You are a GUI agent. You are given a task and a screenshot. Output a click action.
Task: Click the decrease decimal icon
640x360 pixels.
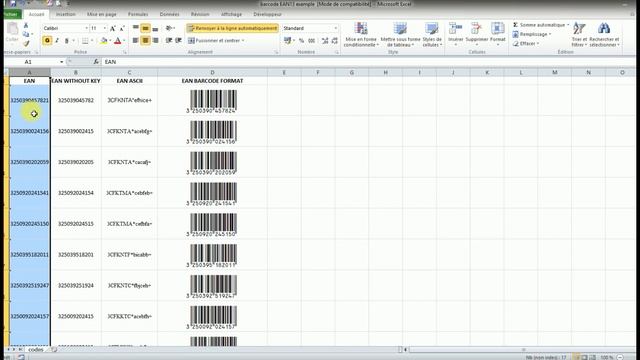(x=335, y=40)
